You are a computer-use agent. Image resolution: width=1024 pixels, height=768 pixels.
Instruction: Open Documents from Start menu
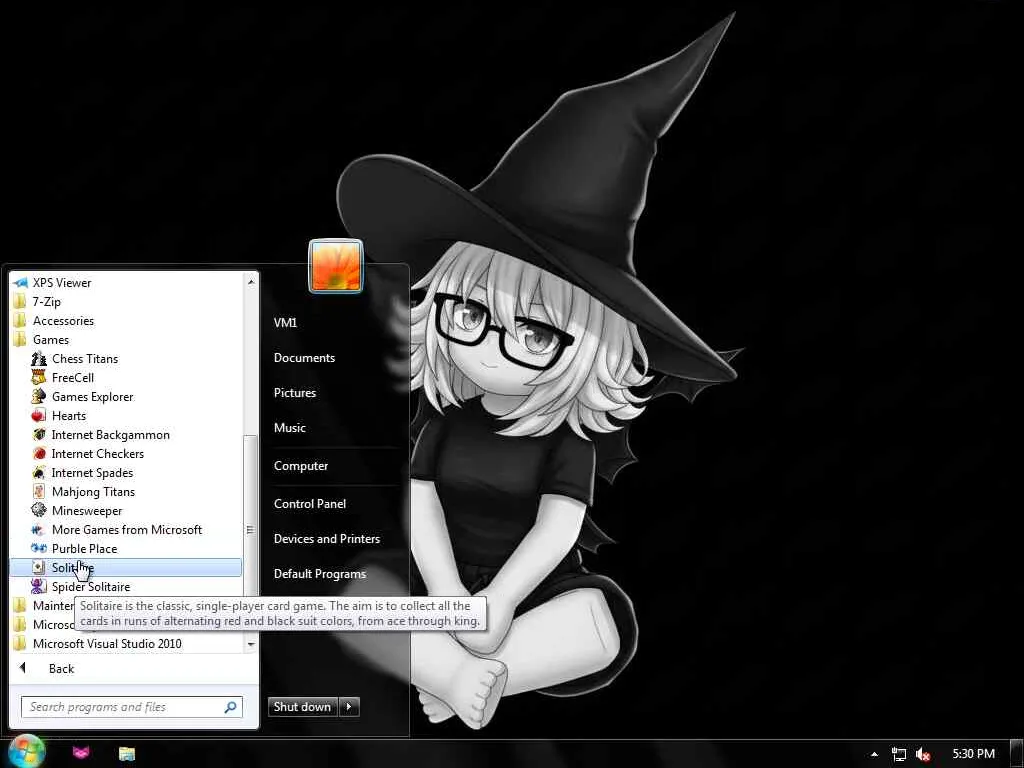click(304, 358)
